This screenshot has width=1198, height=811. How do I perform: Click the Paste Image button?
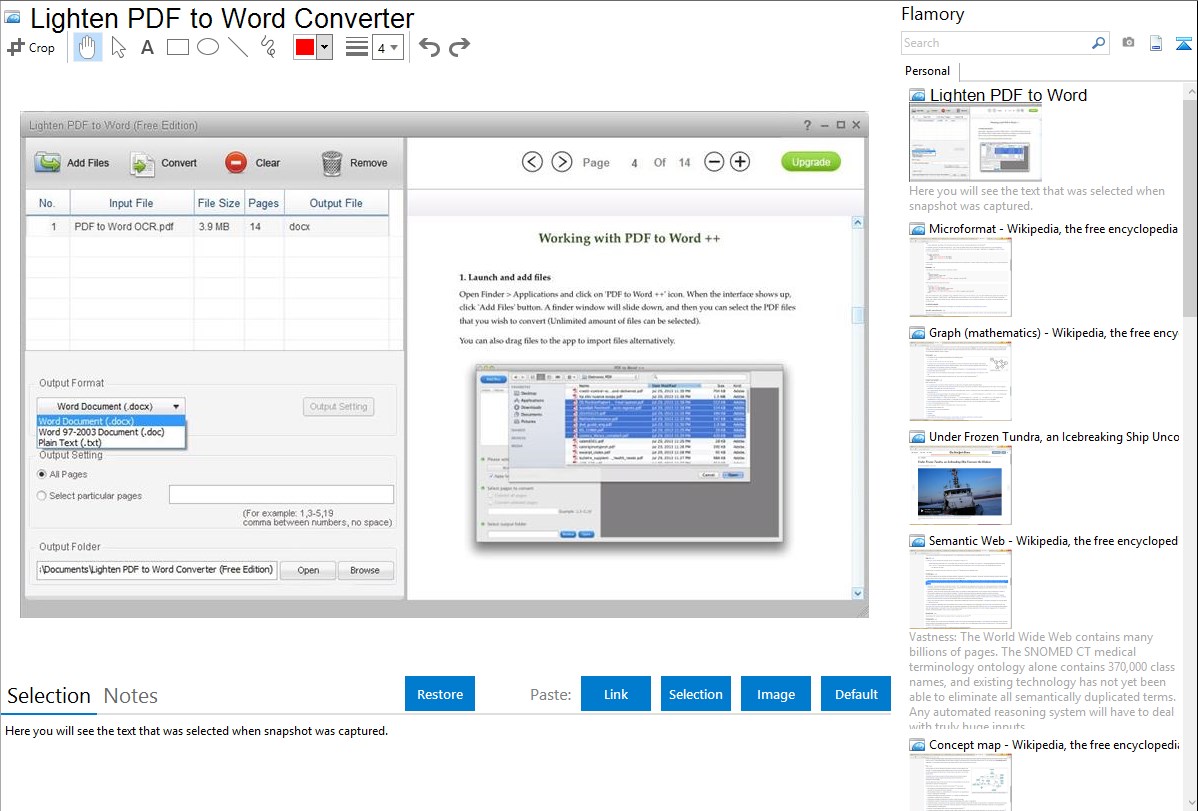pos(775,694)
